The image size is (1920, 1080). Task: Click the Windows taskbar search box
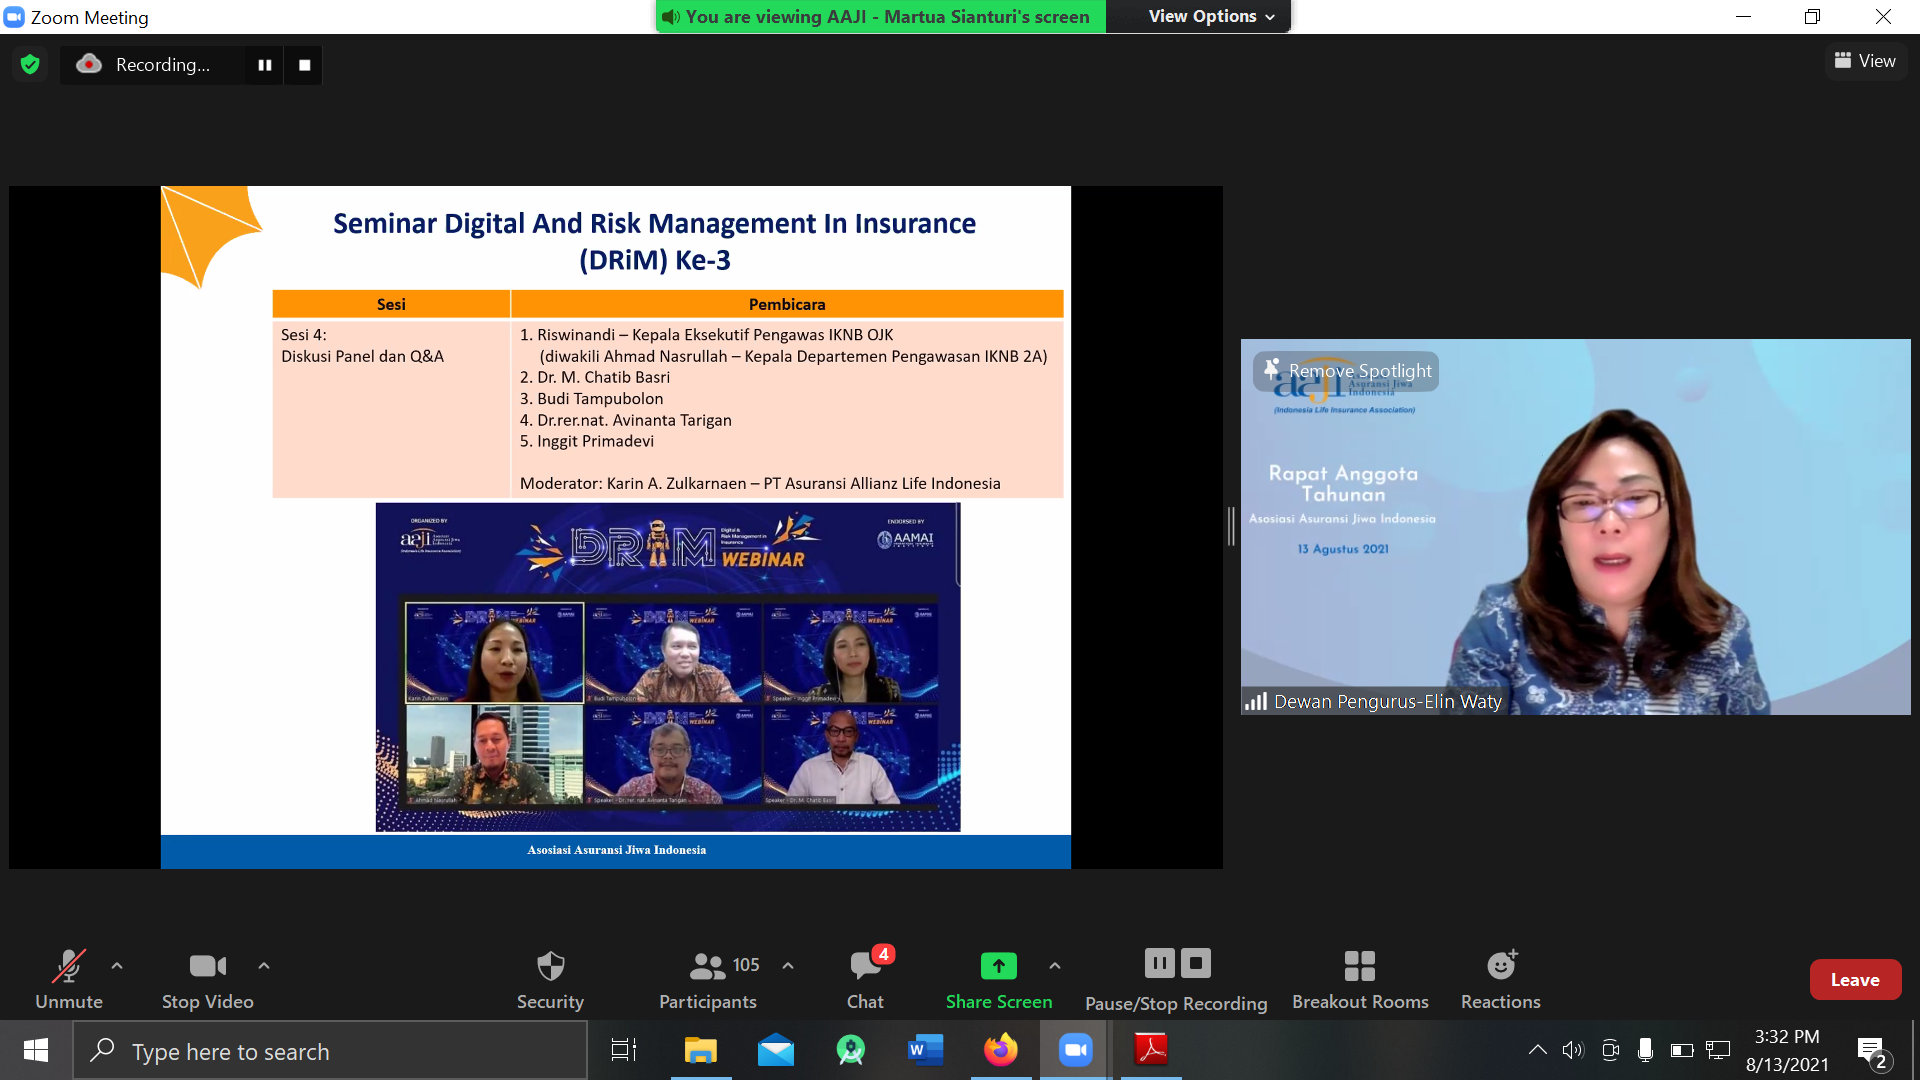(x=330, y=1051)
